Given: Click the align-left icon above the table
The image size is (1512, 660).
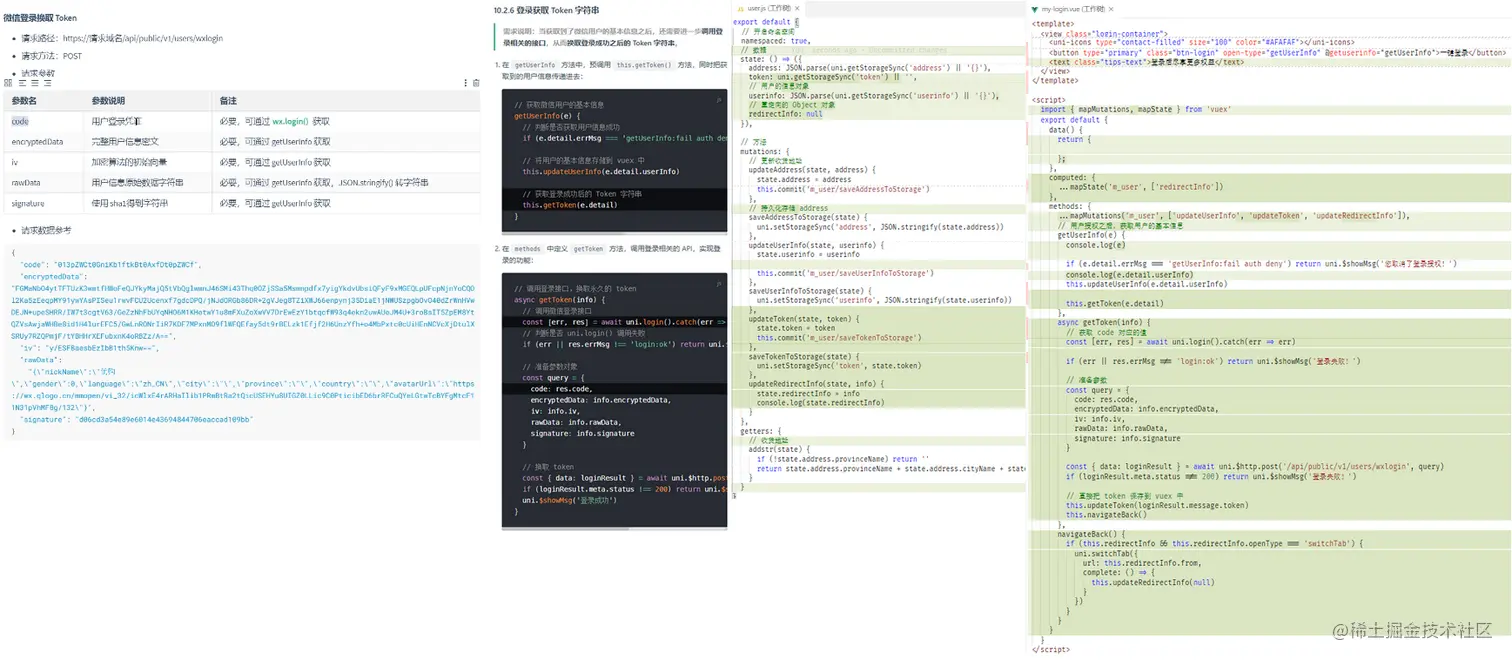Looking at the screenshot, I should pos(22,83).
